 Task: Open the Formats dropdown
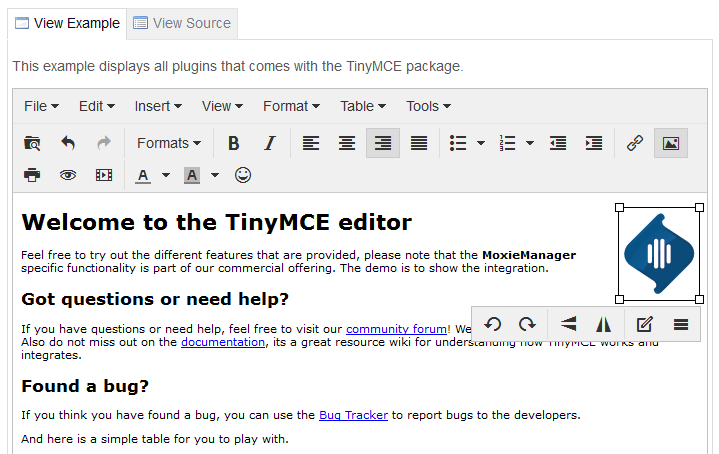[169, 144]
